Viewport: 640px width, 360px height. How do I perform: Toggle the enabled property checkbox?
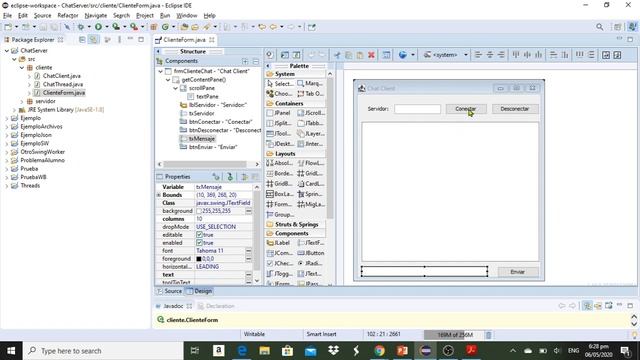point(199,243)
